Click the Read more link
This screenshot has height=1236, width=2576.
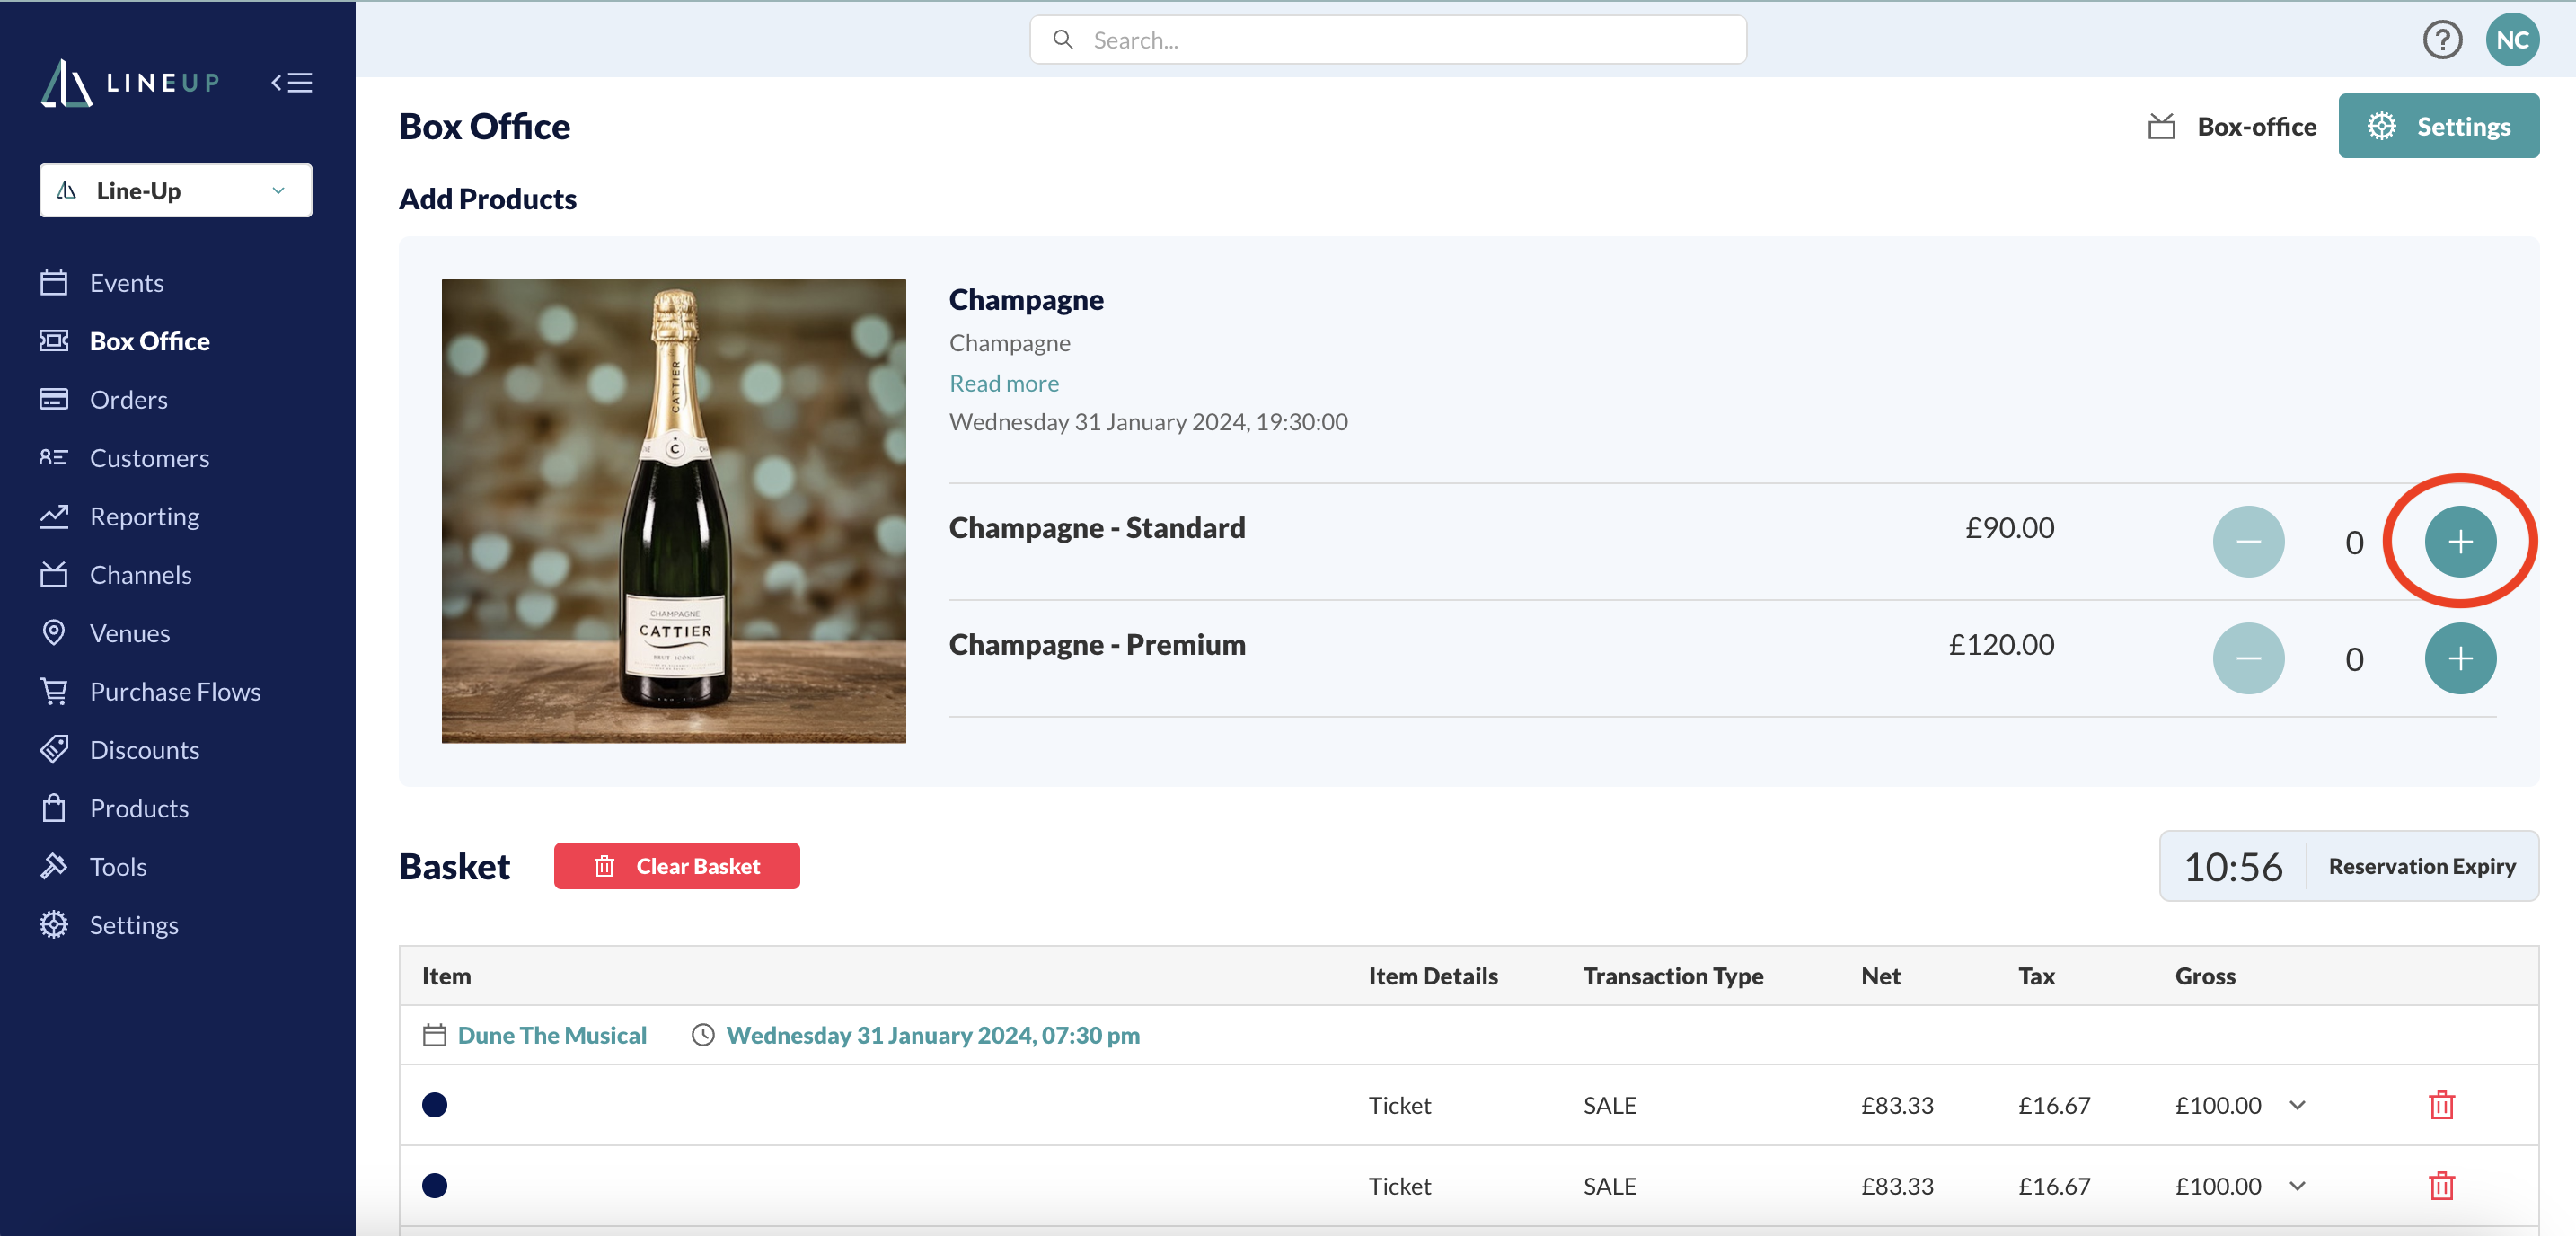click(1003, 383)
